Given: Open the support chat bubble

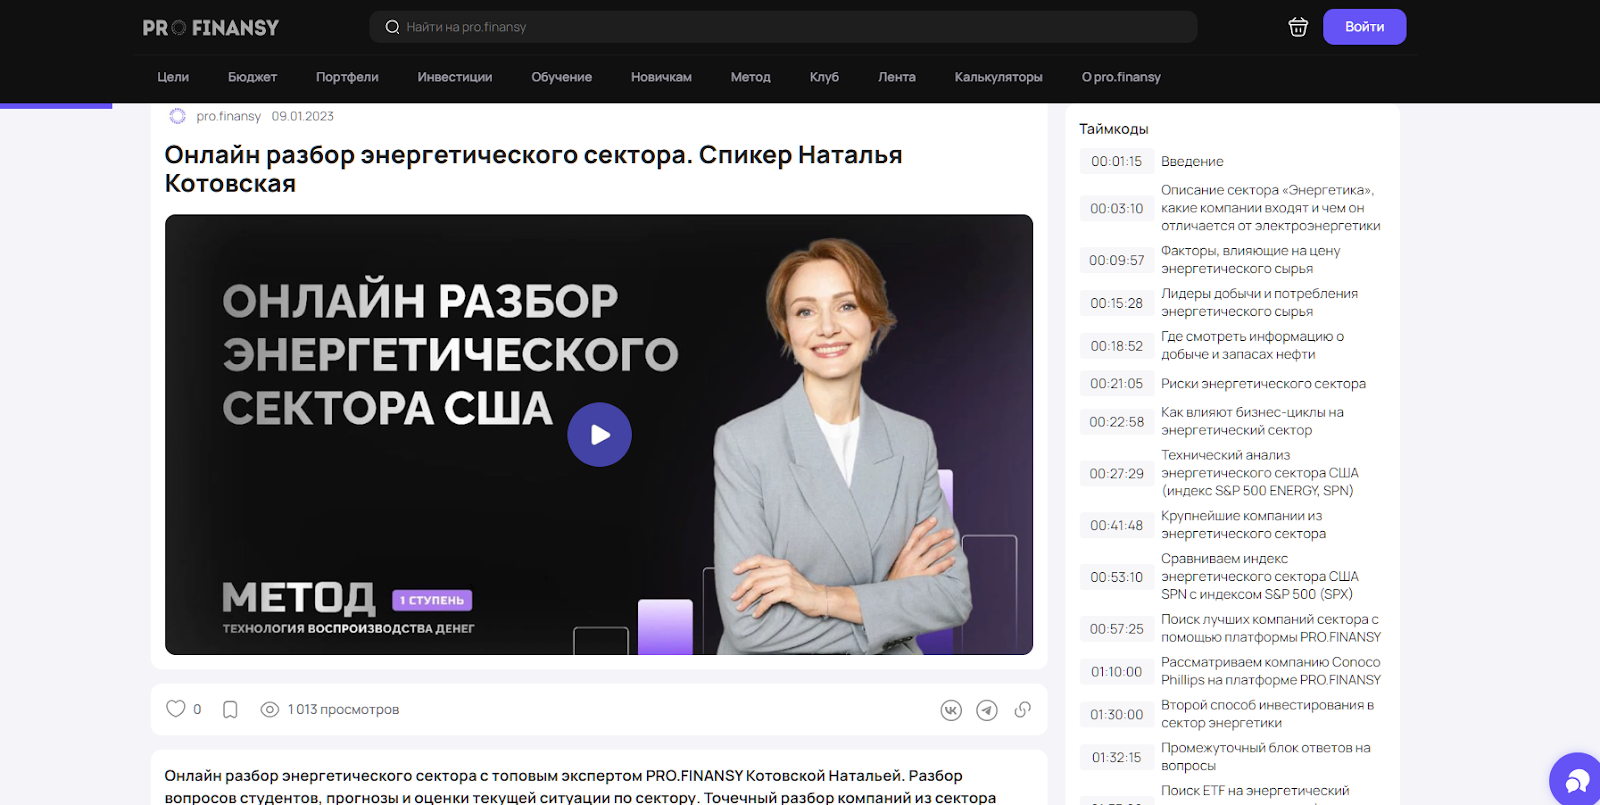Looking at the screenshot, I should pos(1577,780).
